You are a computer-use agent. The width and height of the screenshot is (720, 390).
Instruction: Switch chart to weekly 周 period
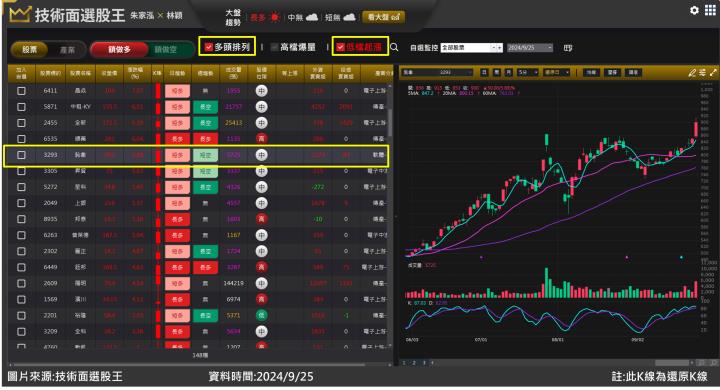point(496,73)
